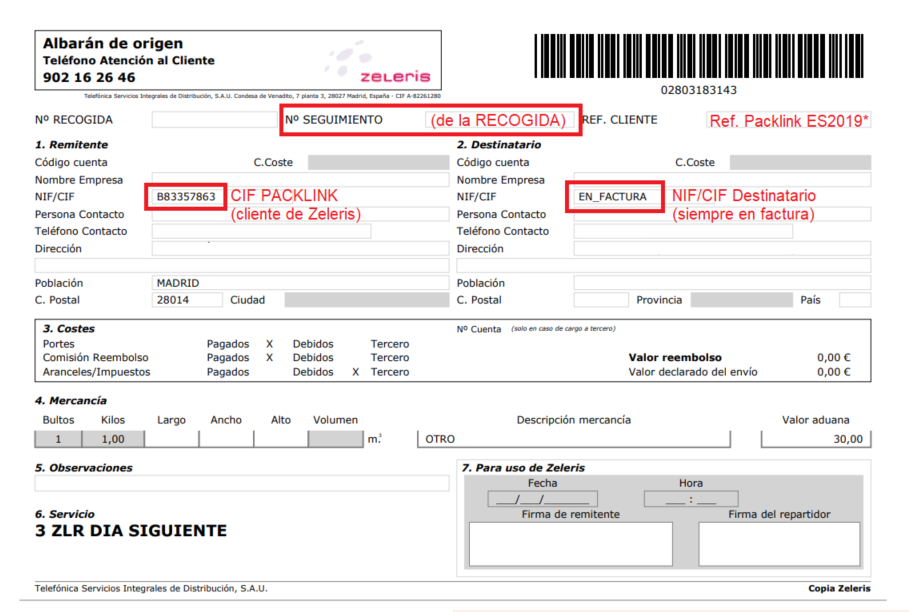909x612 pixels.
Task: Click the Hora time field
Action: point(691,499)
